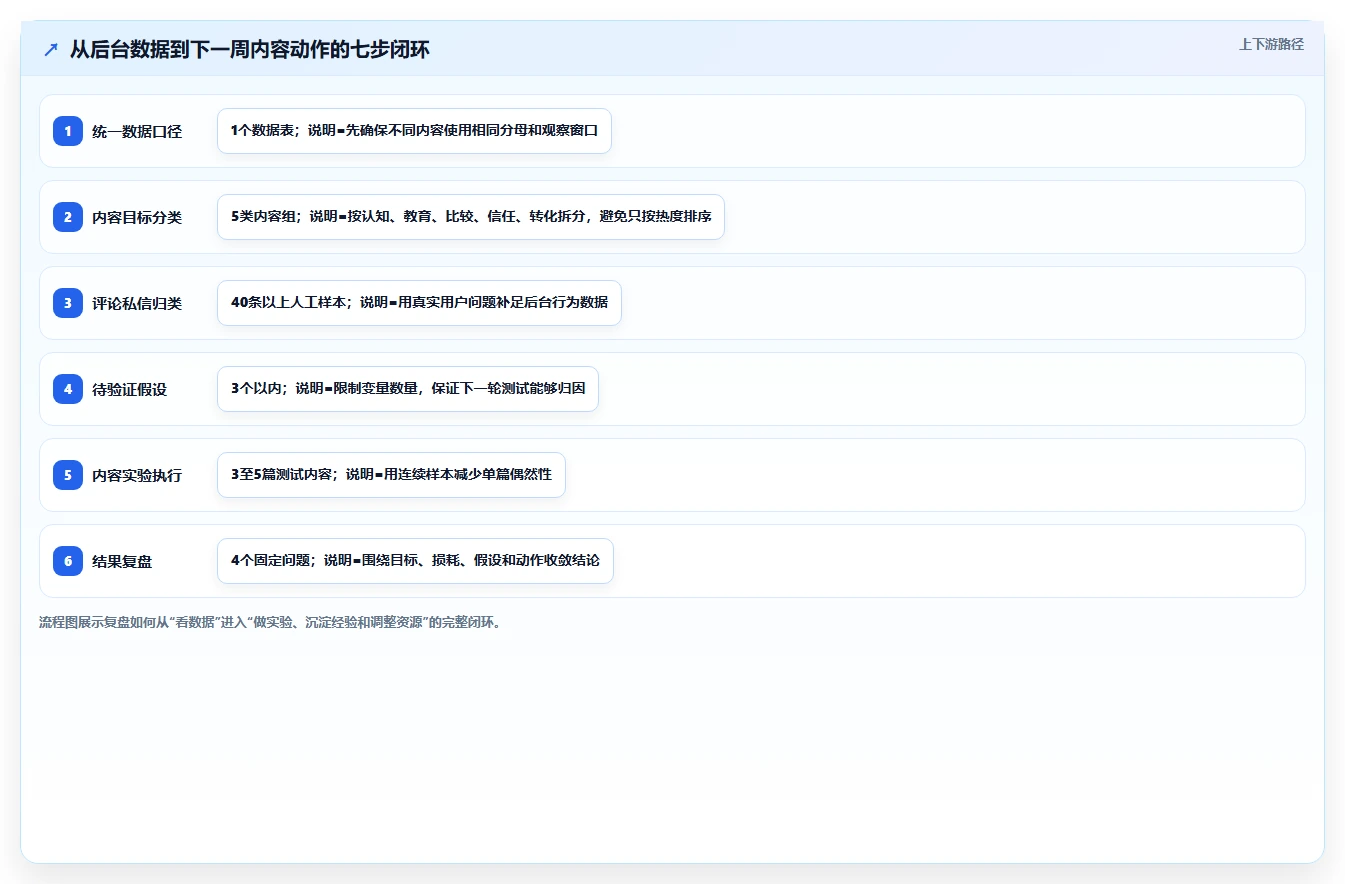Select the step label 结果复盘
1345x884 pixels.
point(122,561)
